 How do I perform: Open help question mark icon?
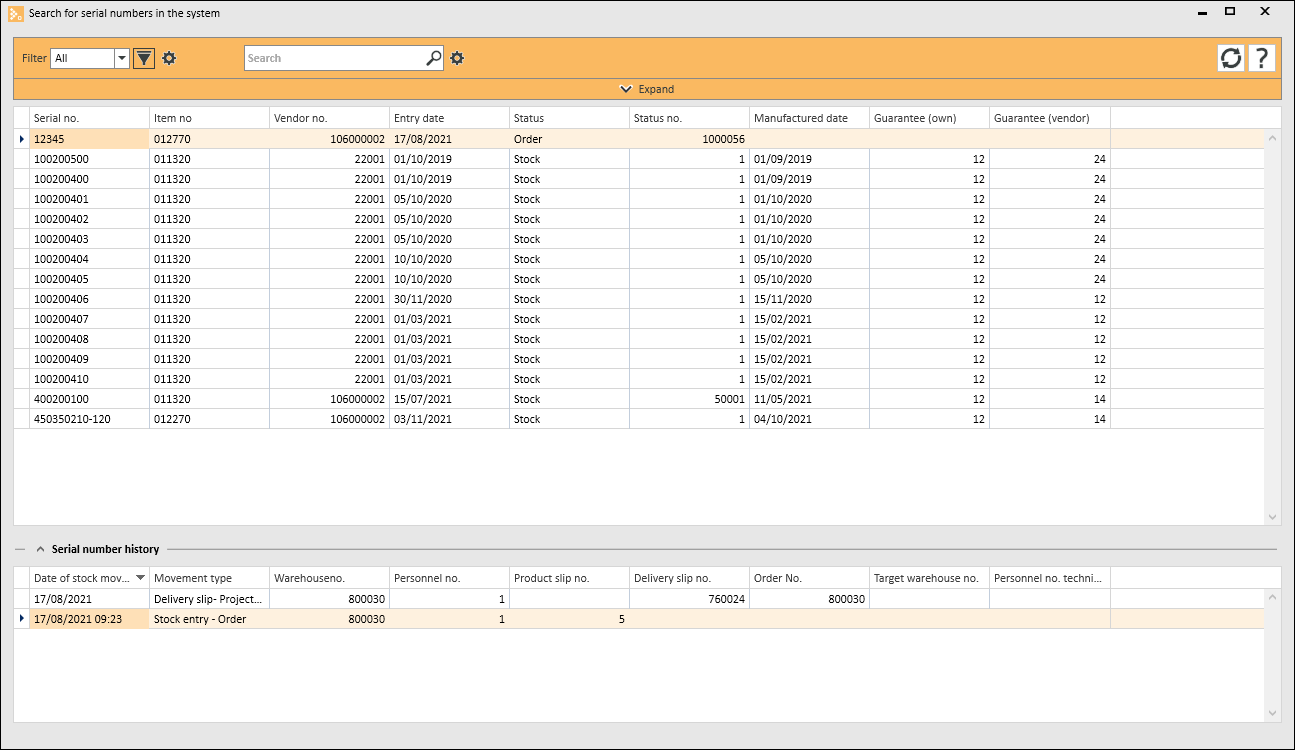[1262, 58]
